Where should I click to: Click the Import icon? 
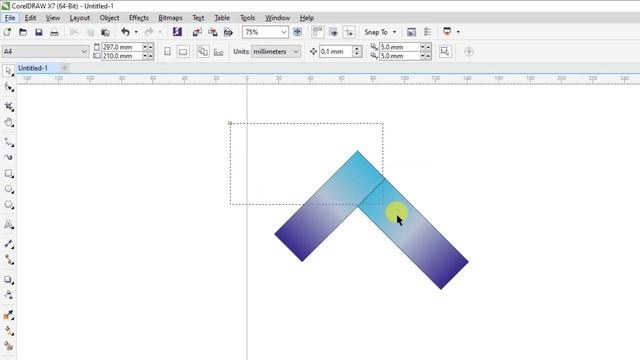coord(197,32)
